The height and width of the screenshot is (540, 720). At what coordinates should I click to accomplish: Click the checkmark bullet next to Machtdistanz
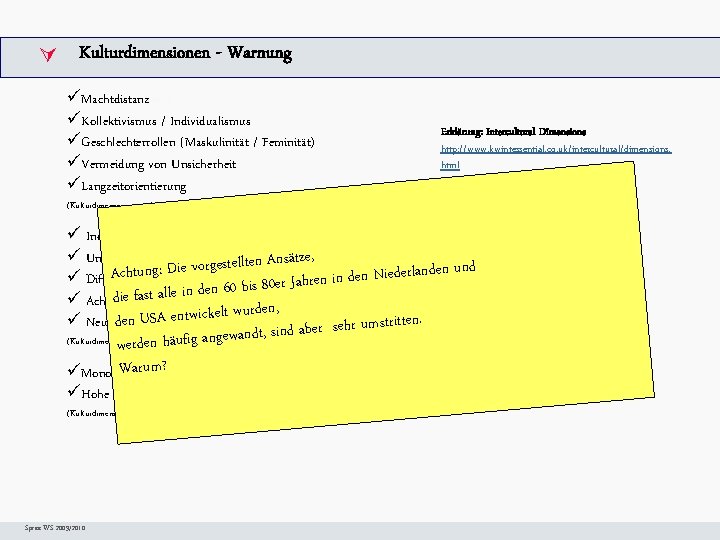coord(73,96)
